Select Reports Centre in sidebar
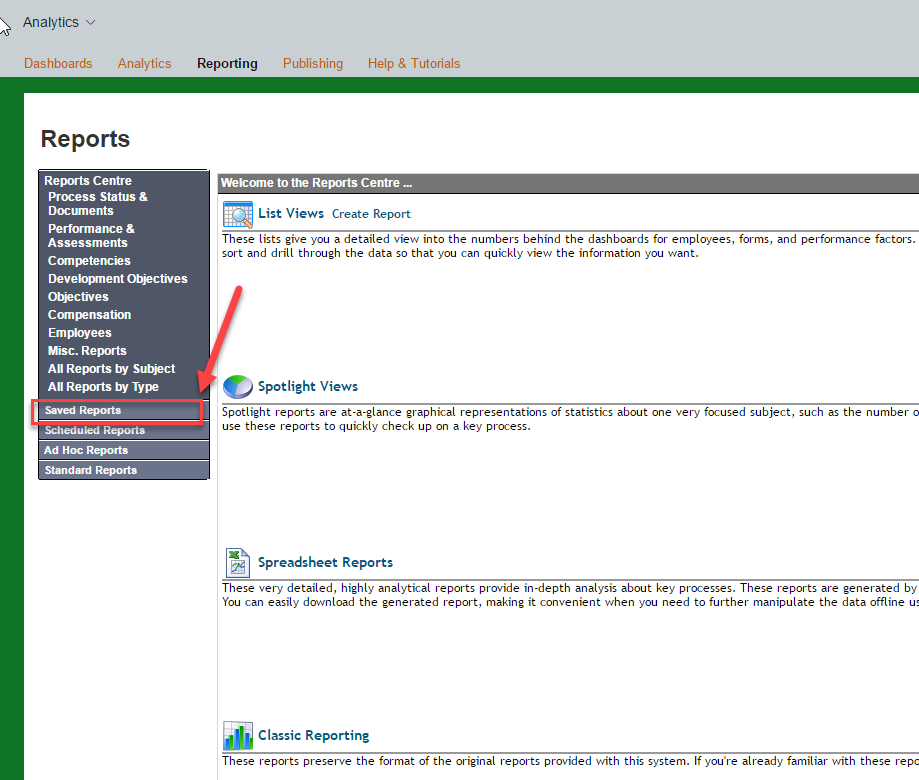919x780 pixels. point(88,180)
